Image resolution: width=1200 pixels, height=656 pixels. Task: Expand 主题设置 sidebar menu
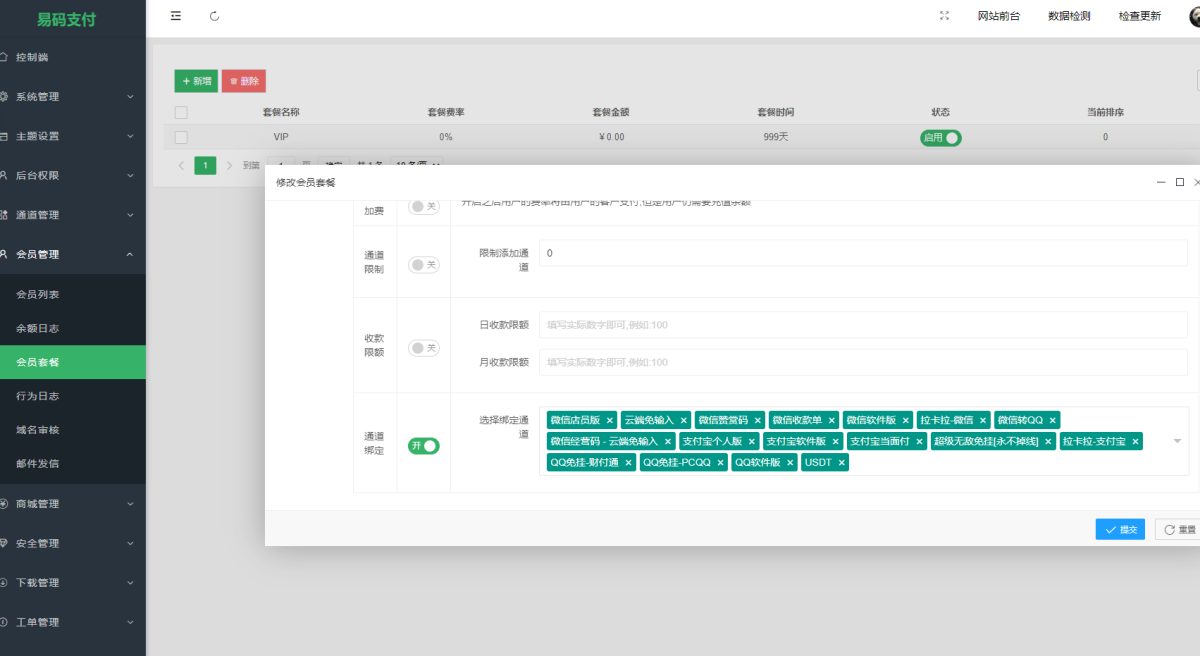pyautogui.click(x=72, y=136)
